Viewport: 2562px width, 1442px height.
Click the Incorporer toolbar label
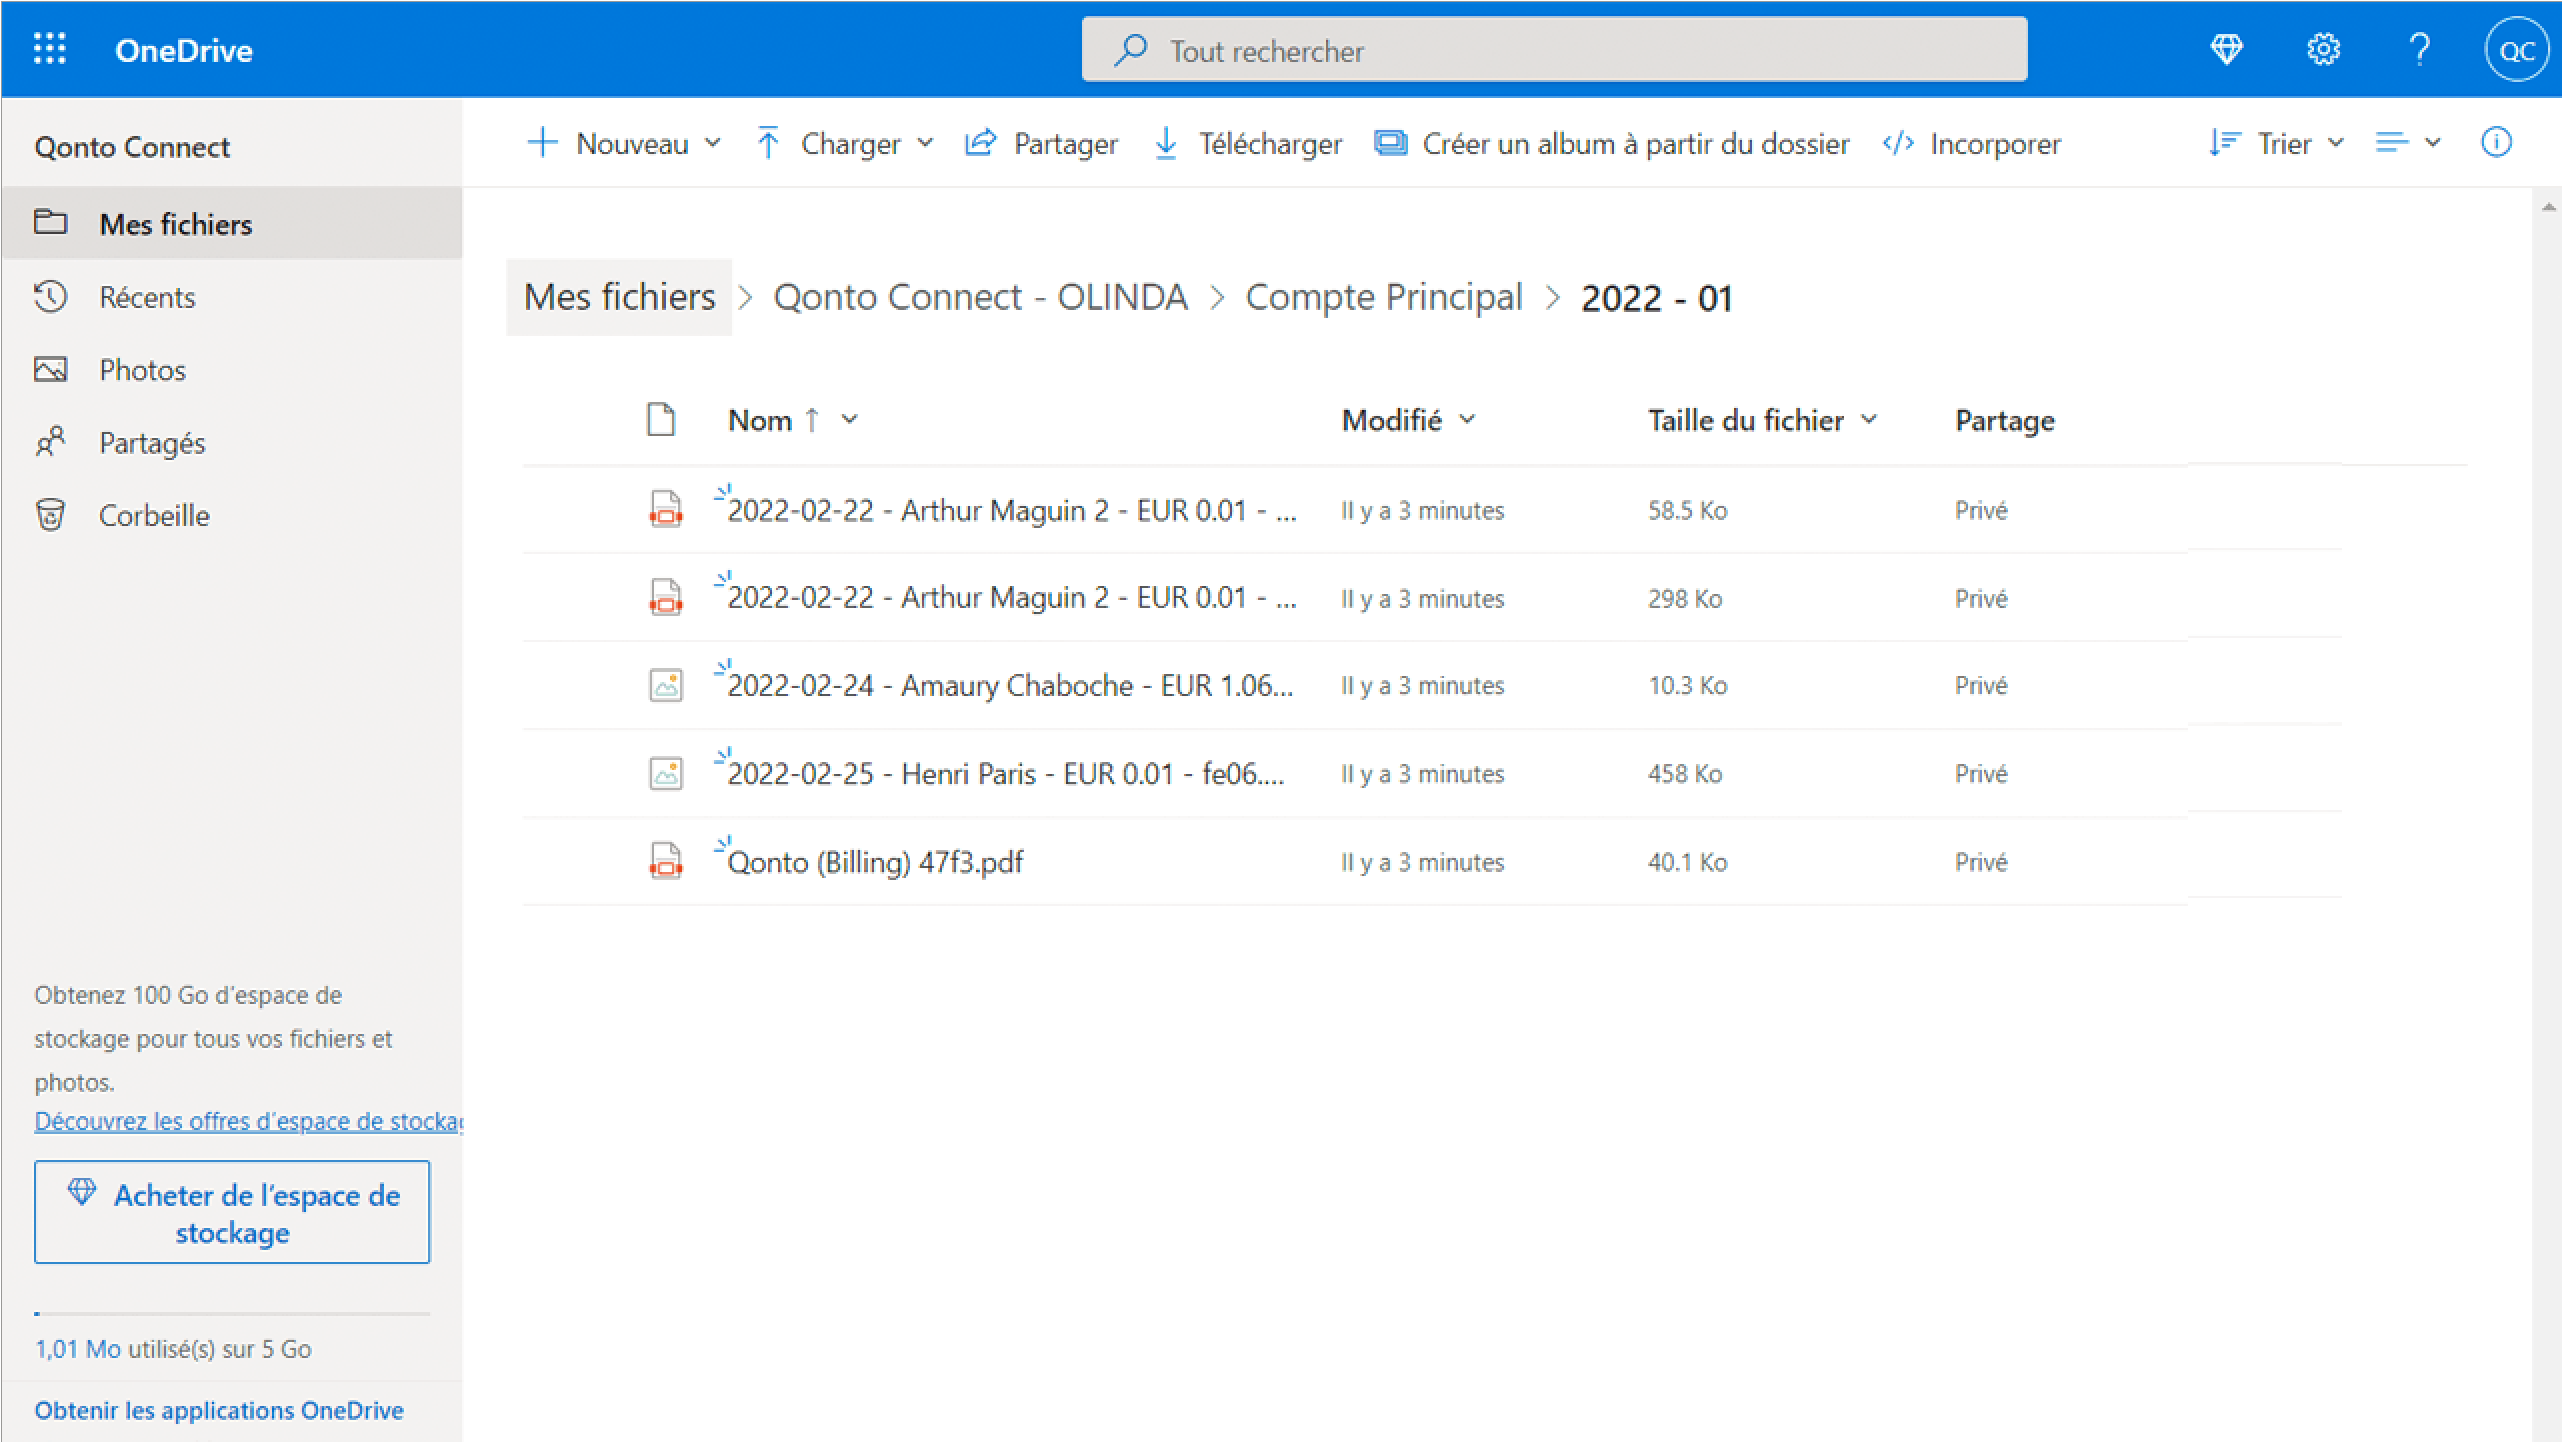coord(1995,144)
